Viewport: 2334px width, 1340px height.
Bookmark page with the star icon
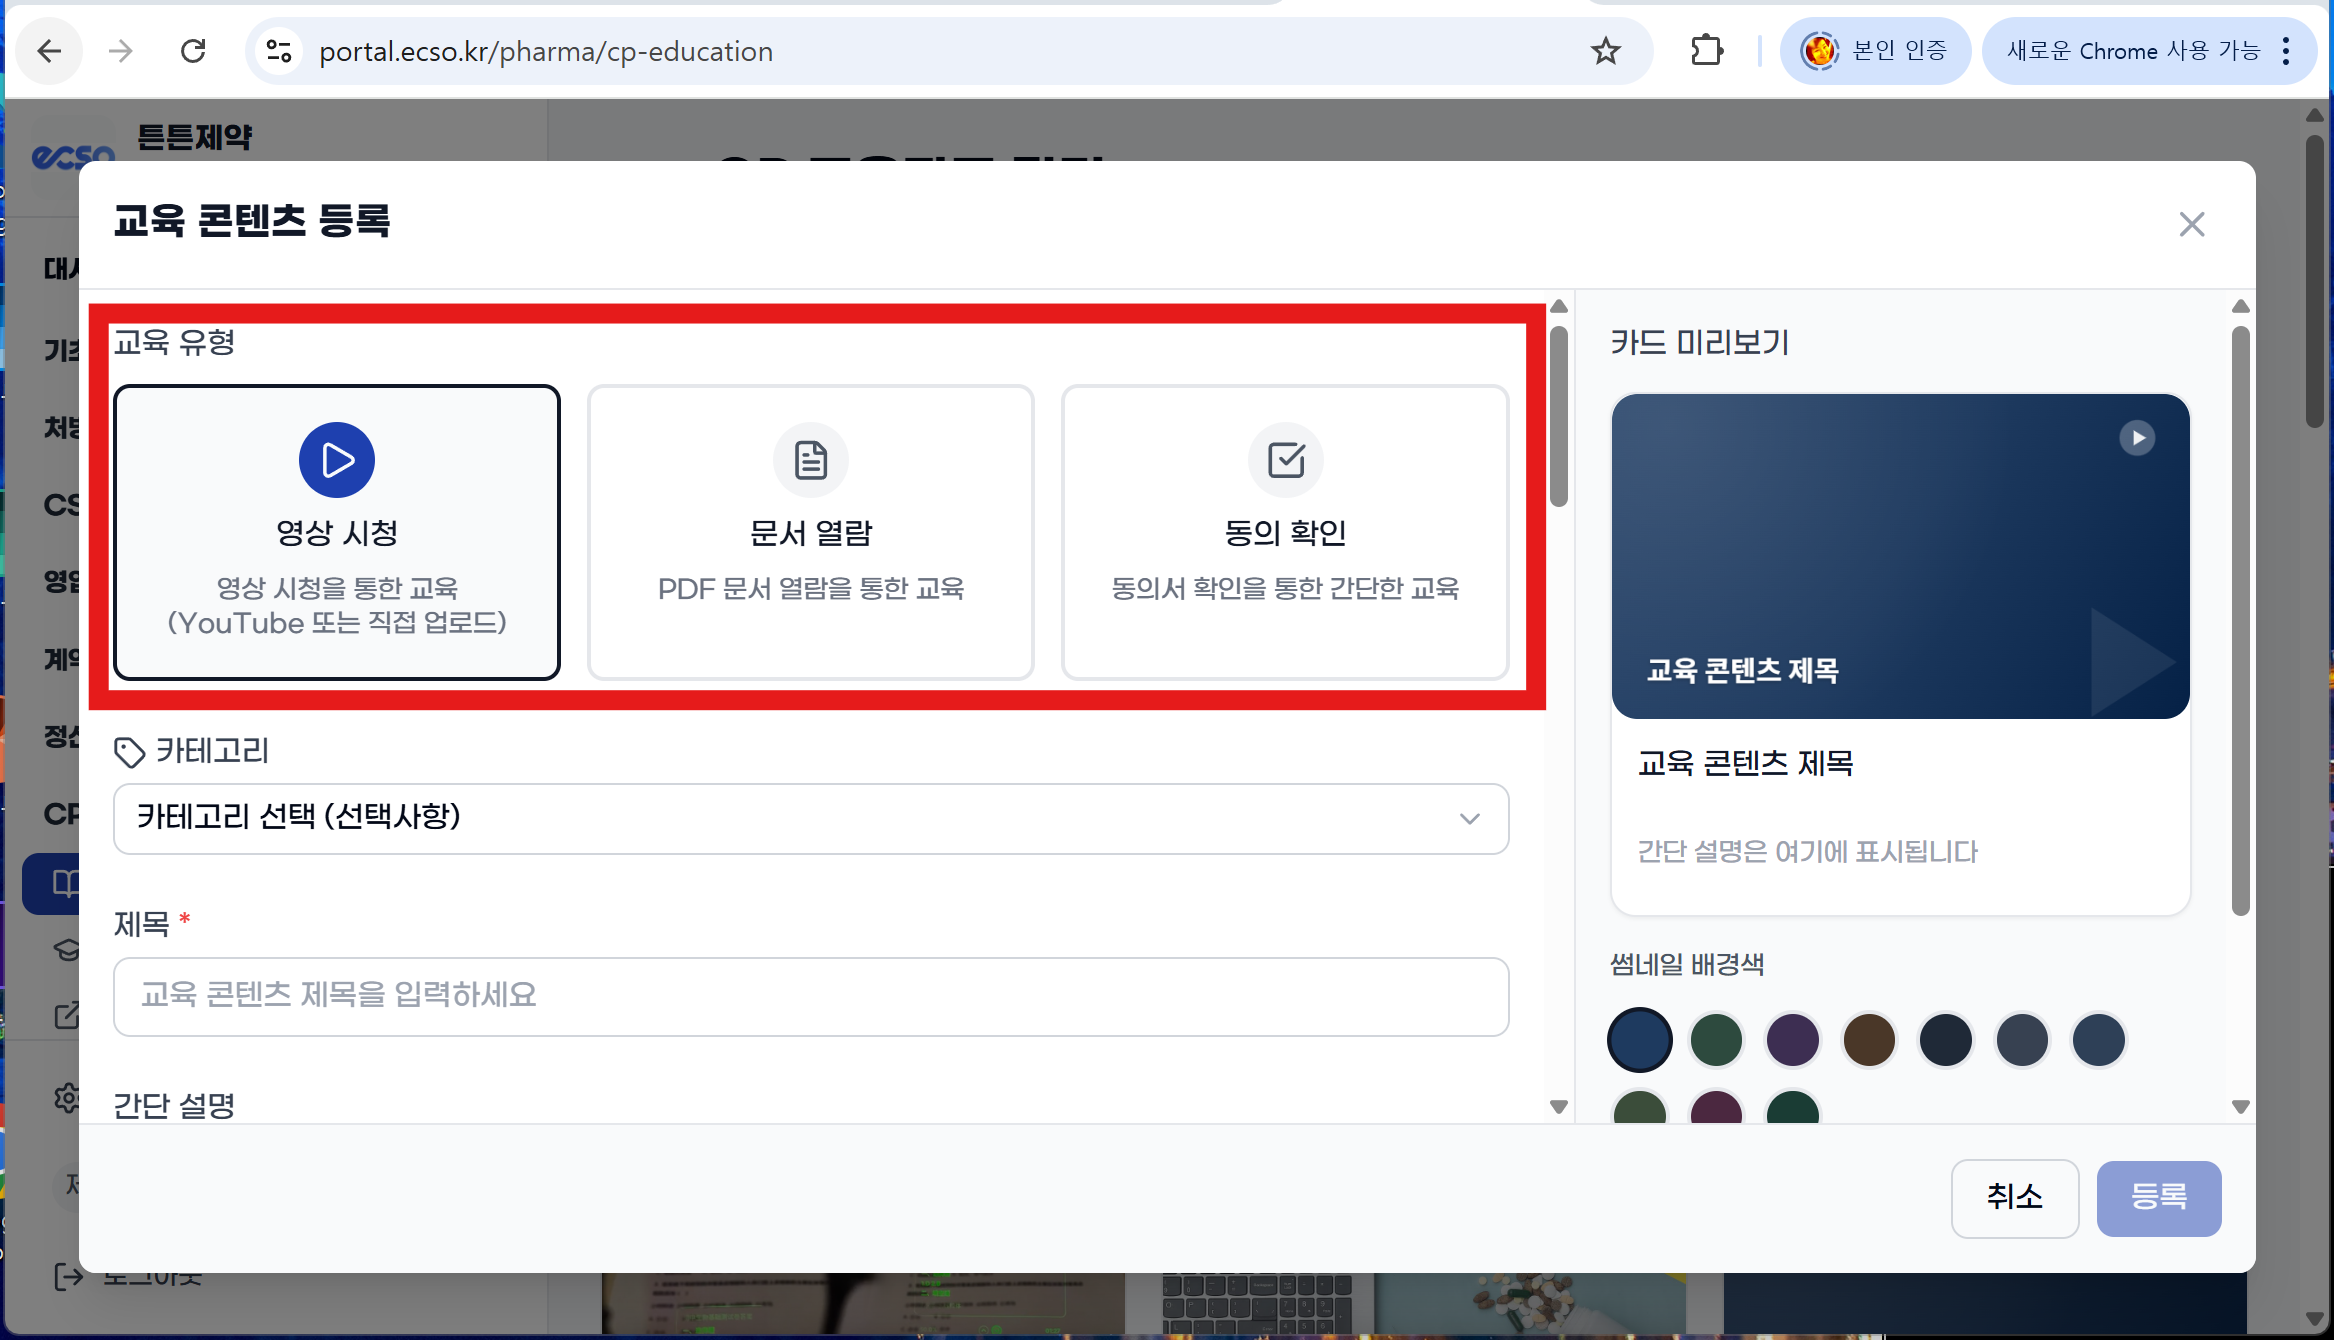pos(1605,51)
